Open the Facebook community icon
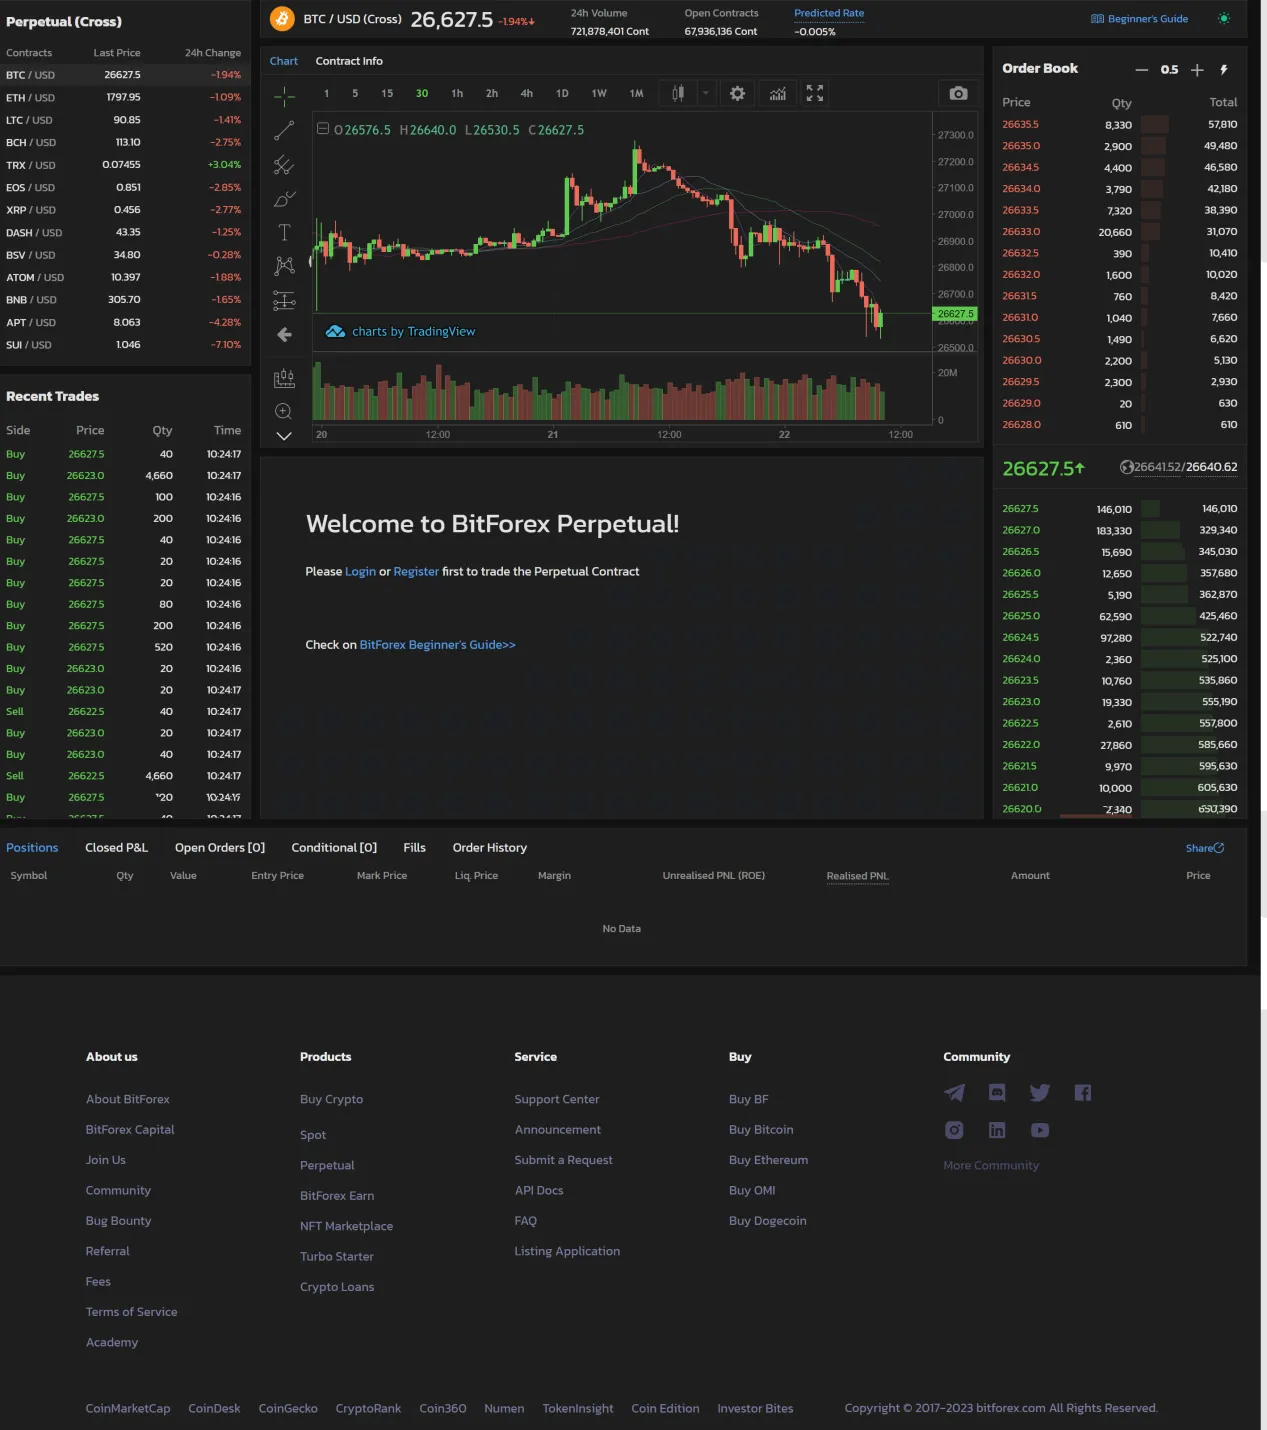1267x1430 pixels. click(x=1083, y=1092)
